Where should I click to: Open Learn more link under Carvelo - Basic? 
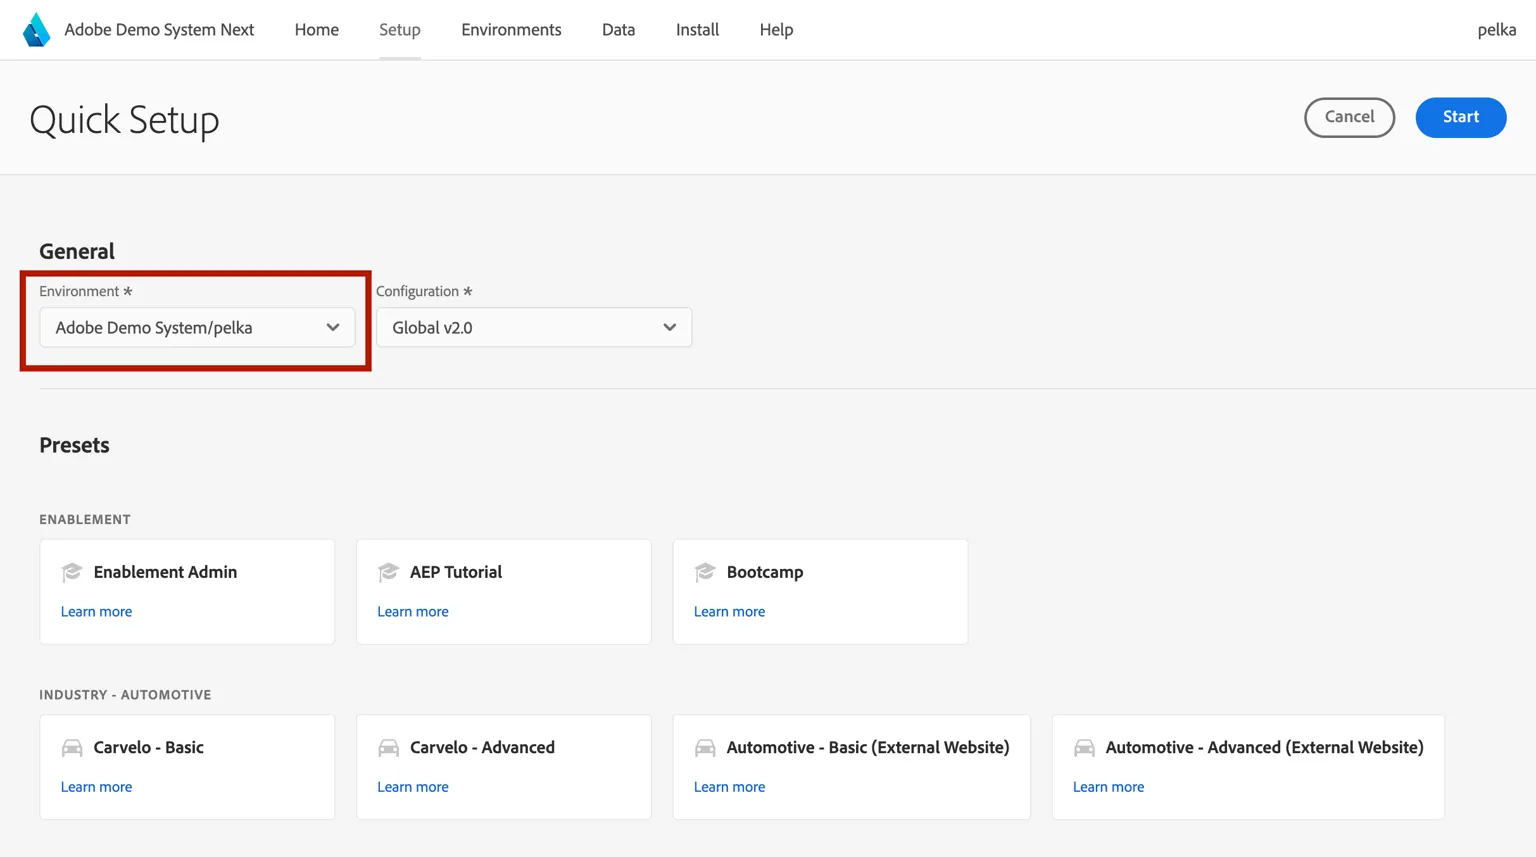point(96,787)
